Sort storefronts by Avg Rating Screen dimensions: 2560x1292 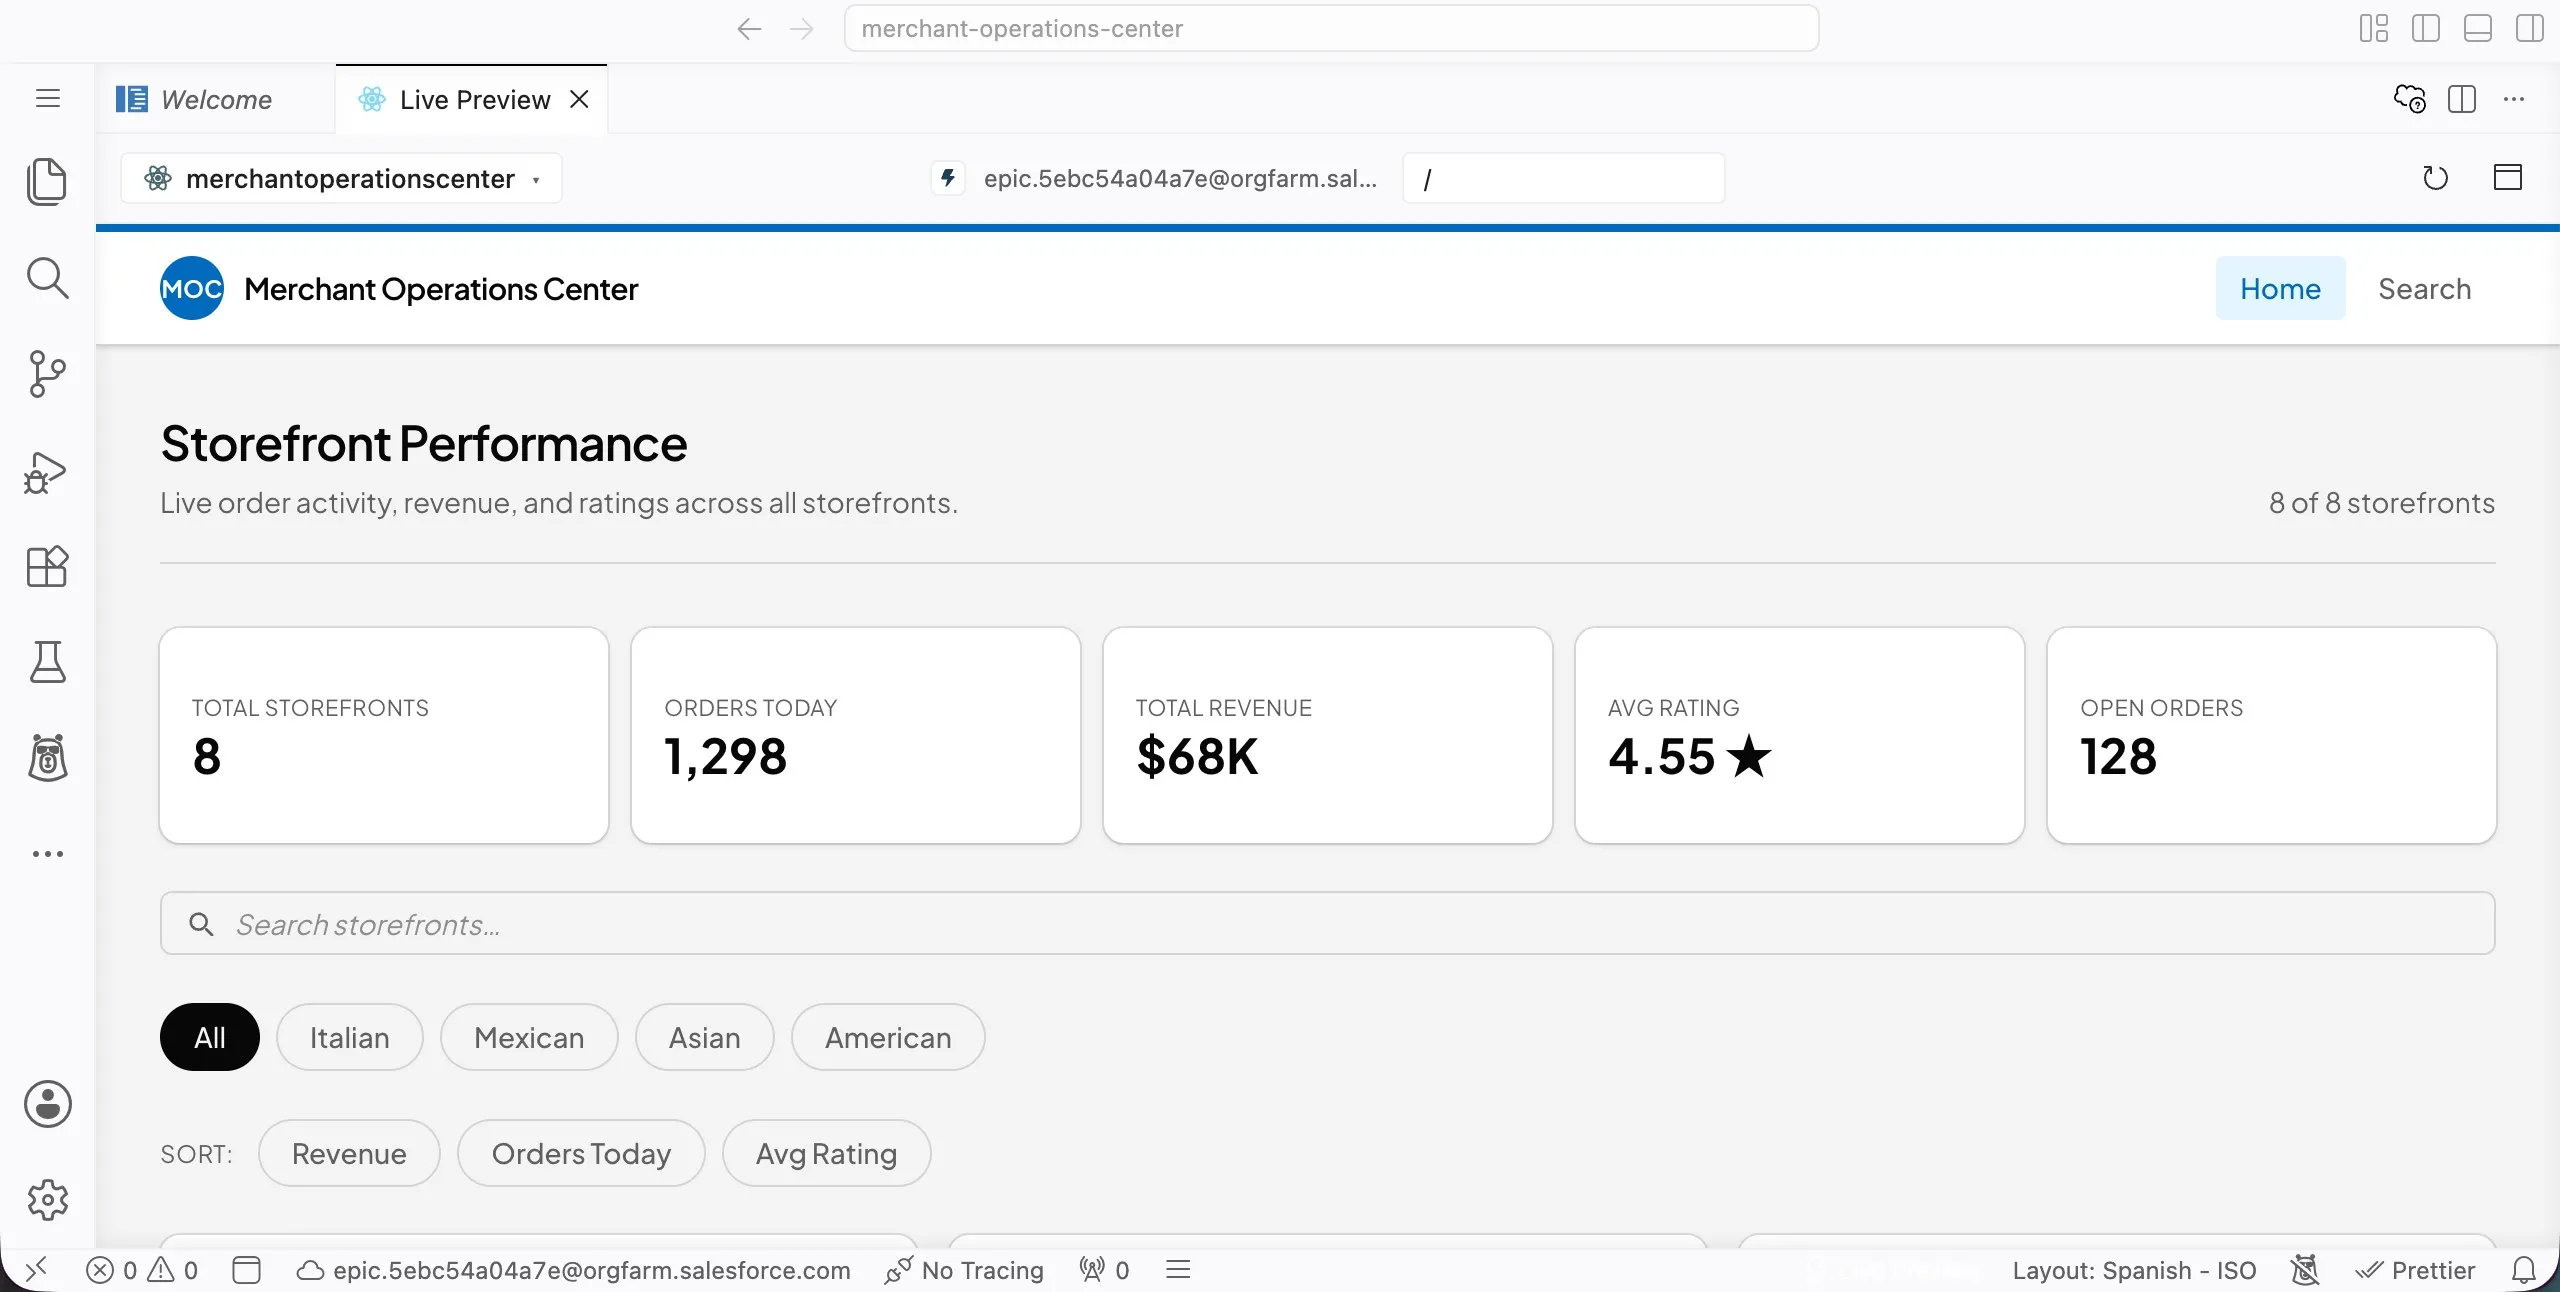pos(826,1153)
